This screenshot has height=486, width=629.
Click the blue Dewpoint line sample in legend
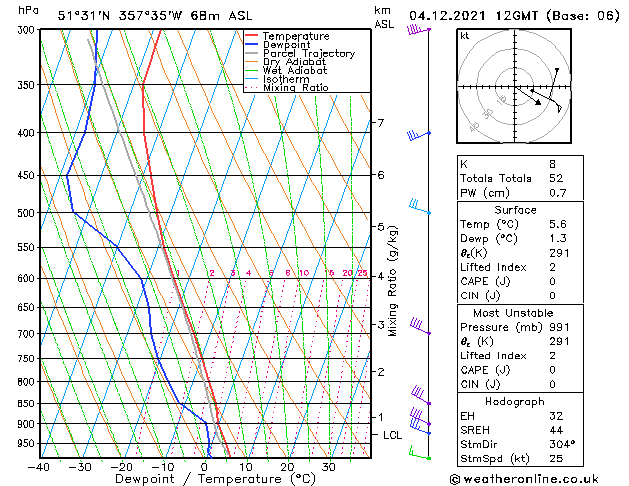252,44
